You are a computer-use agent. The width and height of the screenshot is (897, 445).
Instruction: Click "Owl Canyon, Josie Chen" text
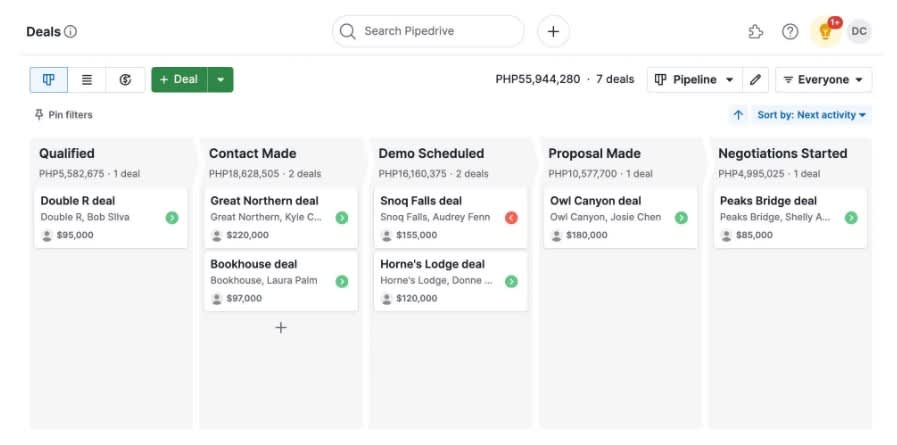coord(605,217)
